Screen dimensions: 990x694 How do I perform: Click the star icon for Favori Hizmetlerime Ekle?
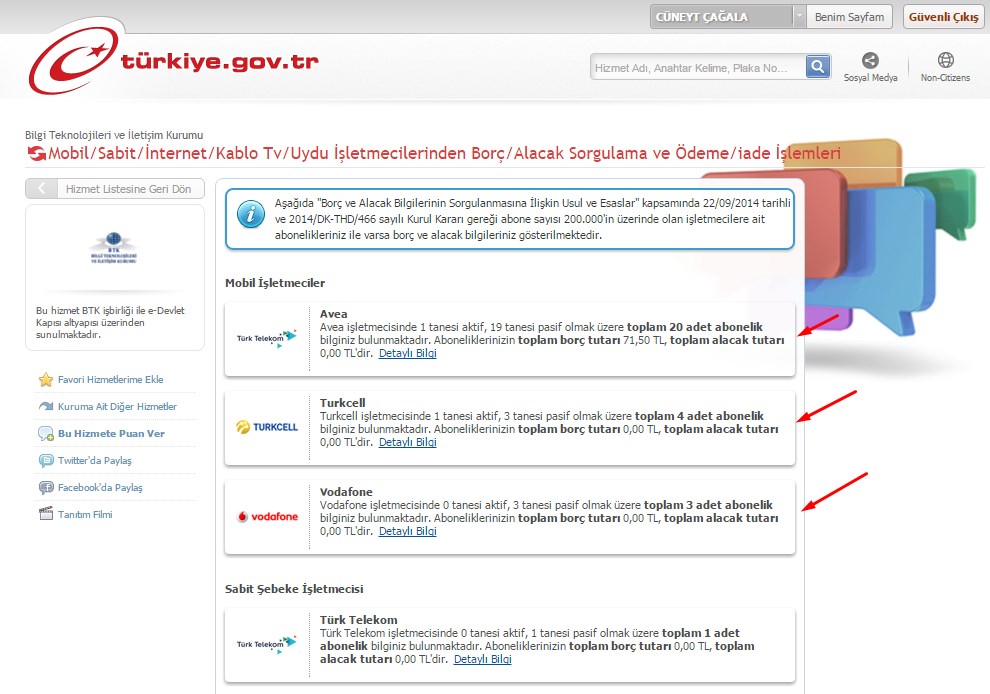point(46,380)
